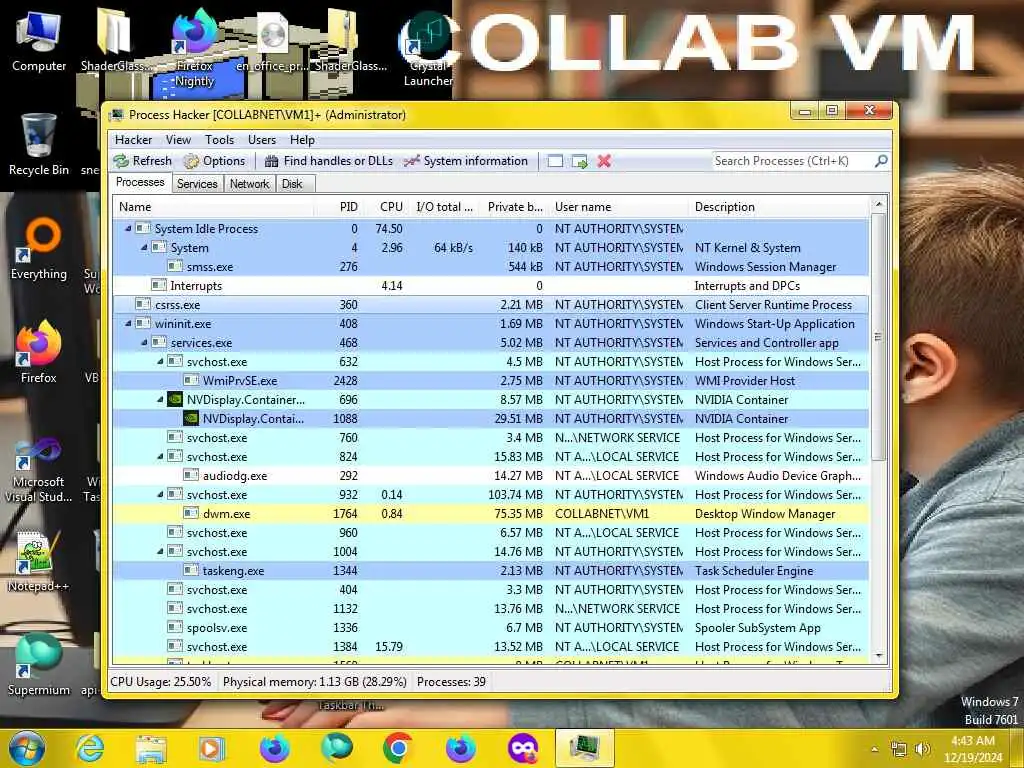Select the spoolsv.exe process row
The image size is (1024, 768).
point(490,628)
